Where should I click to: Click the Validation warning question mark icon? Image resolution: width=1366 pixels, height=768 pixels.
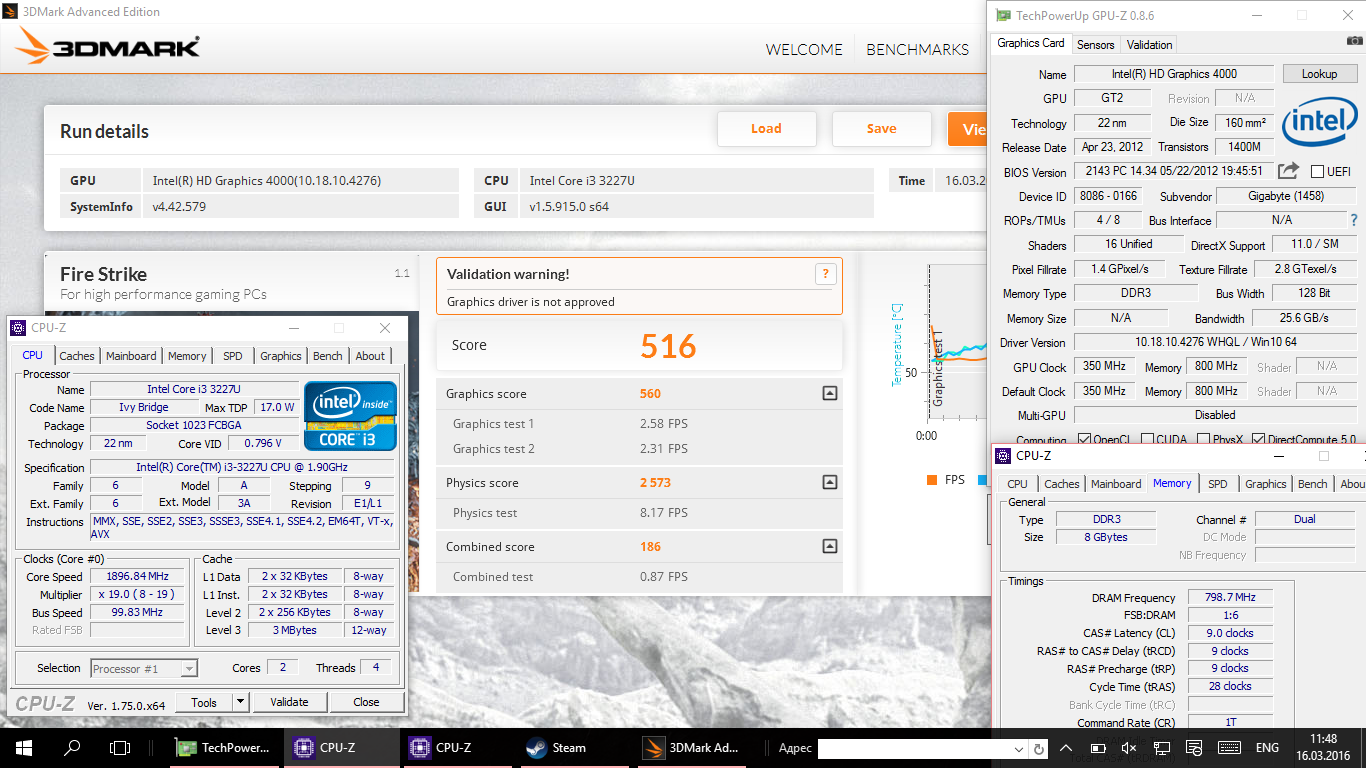click(824, 273)
